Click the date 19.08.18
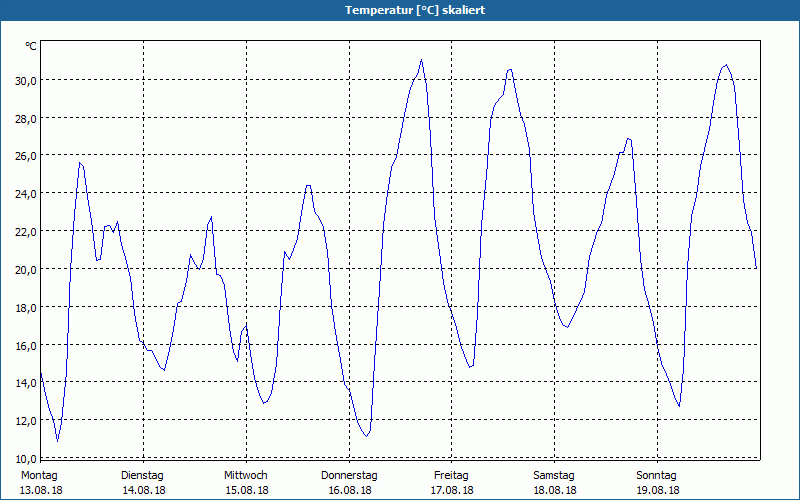The image size is (800, 500). pyautogui.click(x=658, y=490)
